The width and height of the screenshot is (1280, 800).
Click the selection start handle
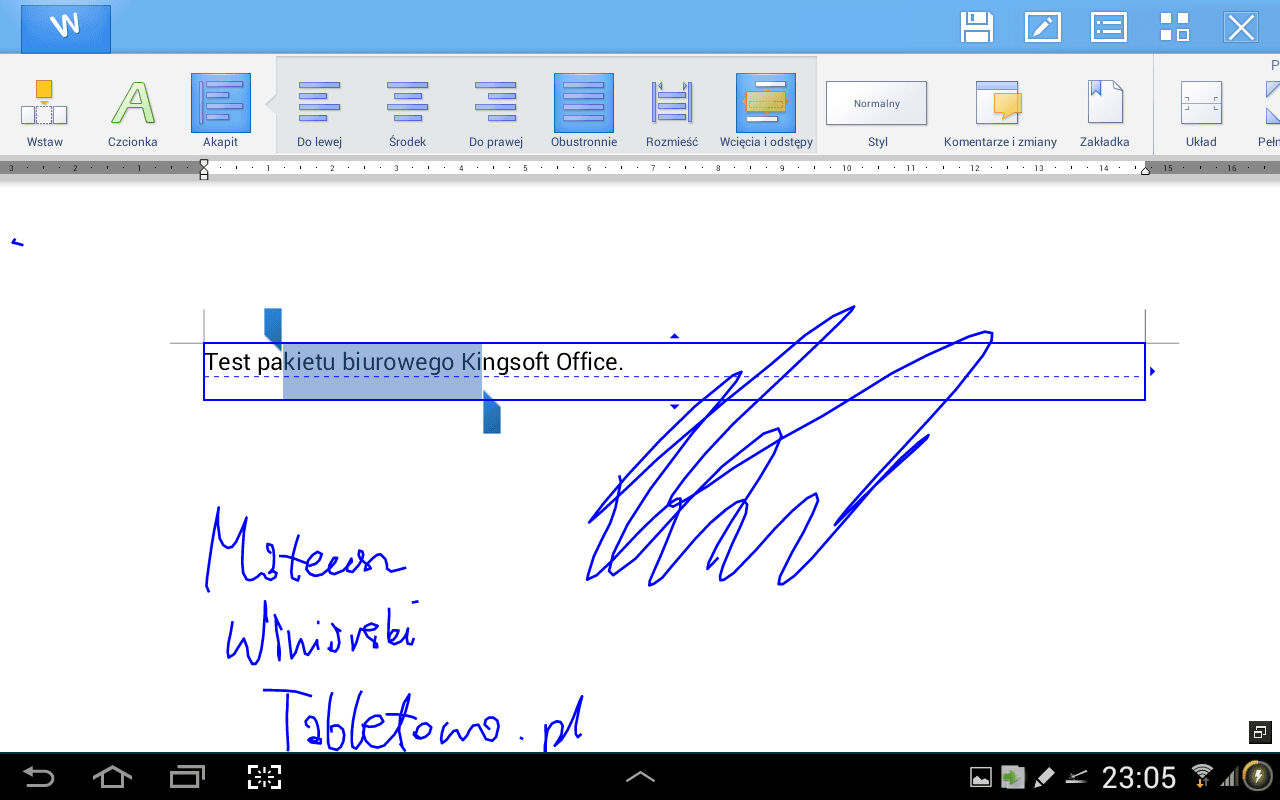[273, 327]
